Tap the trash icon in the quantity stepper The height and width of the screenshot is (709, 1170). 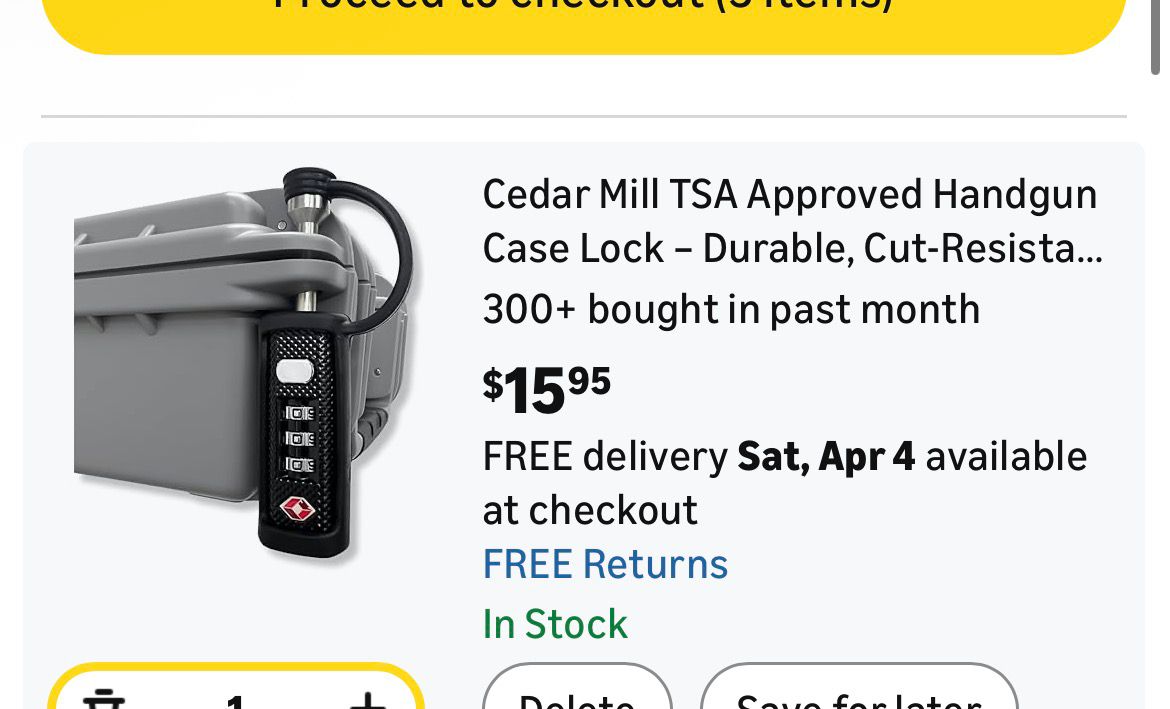tap(103, 700)
